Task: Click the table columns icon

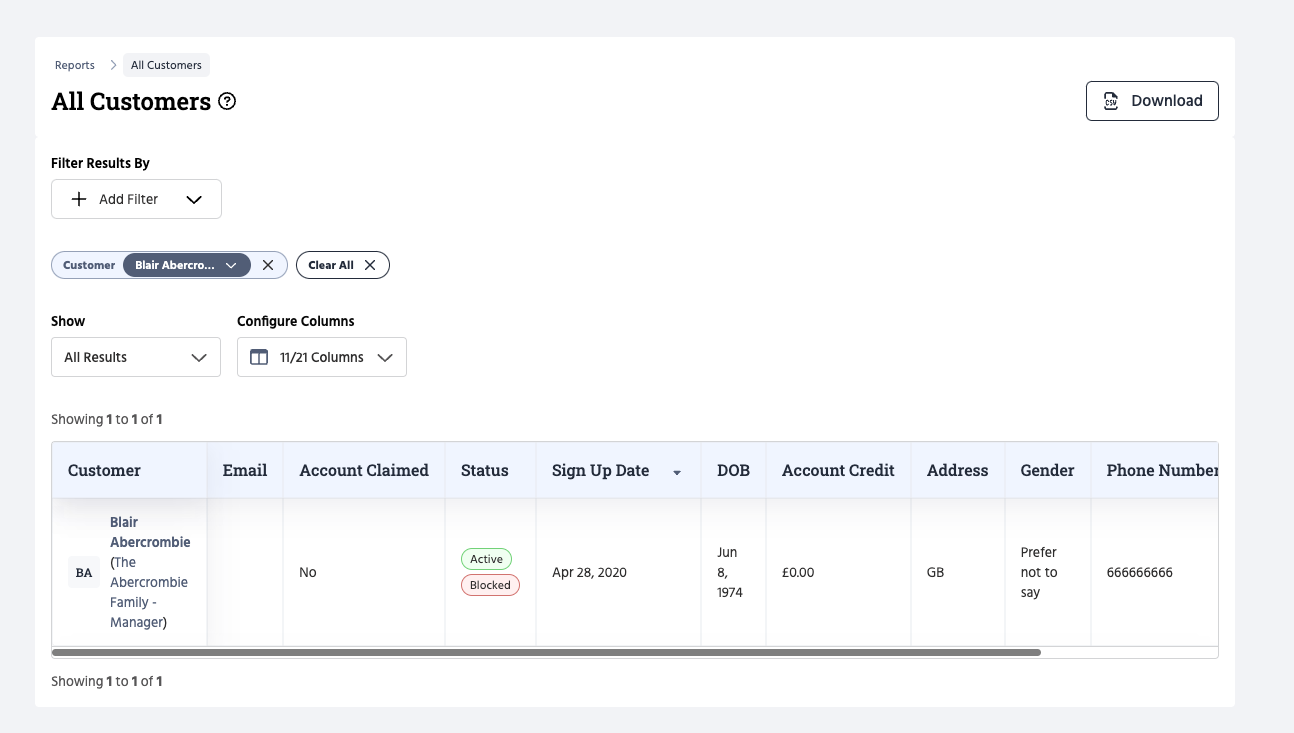Action: [x=259, y=357]
